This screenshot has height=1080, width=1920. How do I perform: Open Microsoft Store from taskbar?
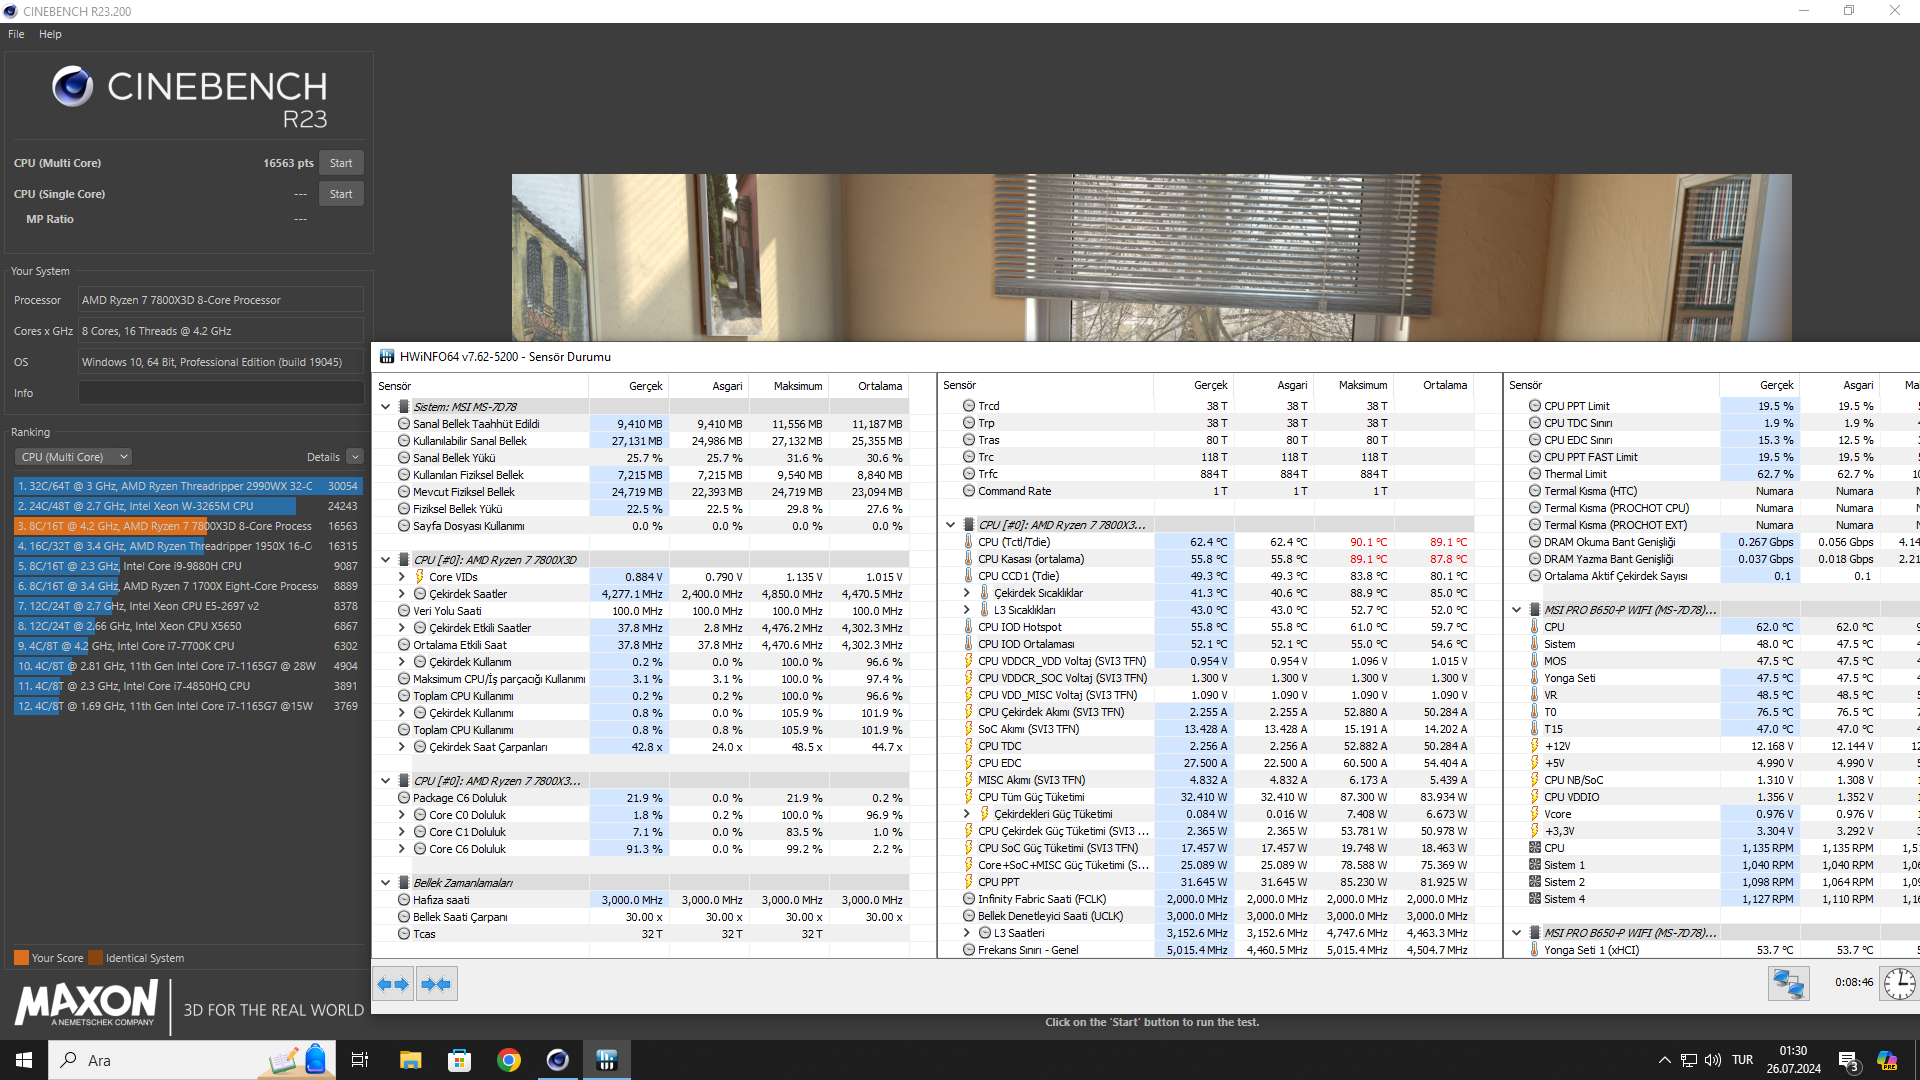[x=459, y=1060]
